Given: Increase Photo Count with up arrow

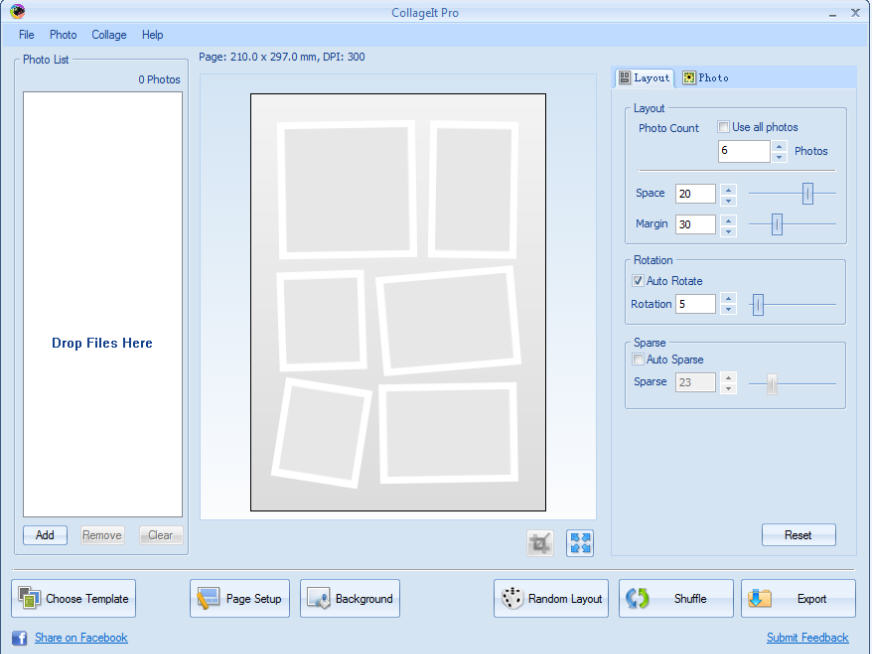Looking at the screenshot, I should [780, 146].
